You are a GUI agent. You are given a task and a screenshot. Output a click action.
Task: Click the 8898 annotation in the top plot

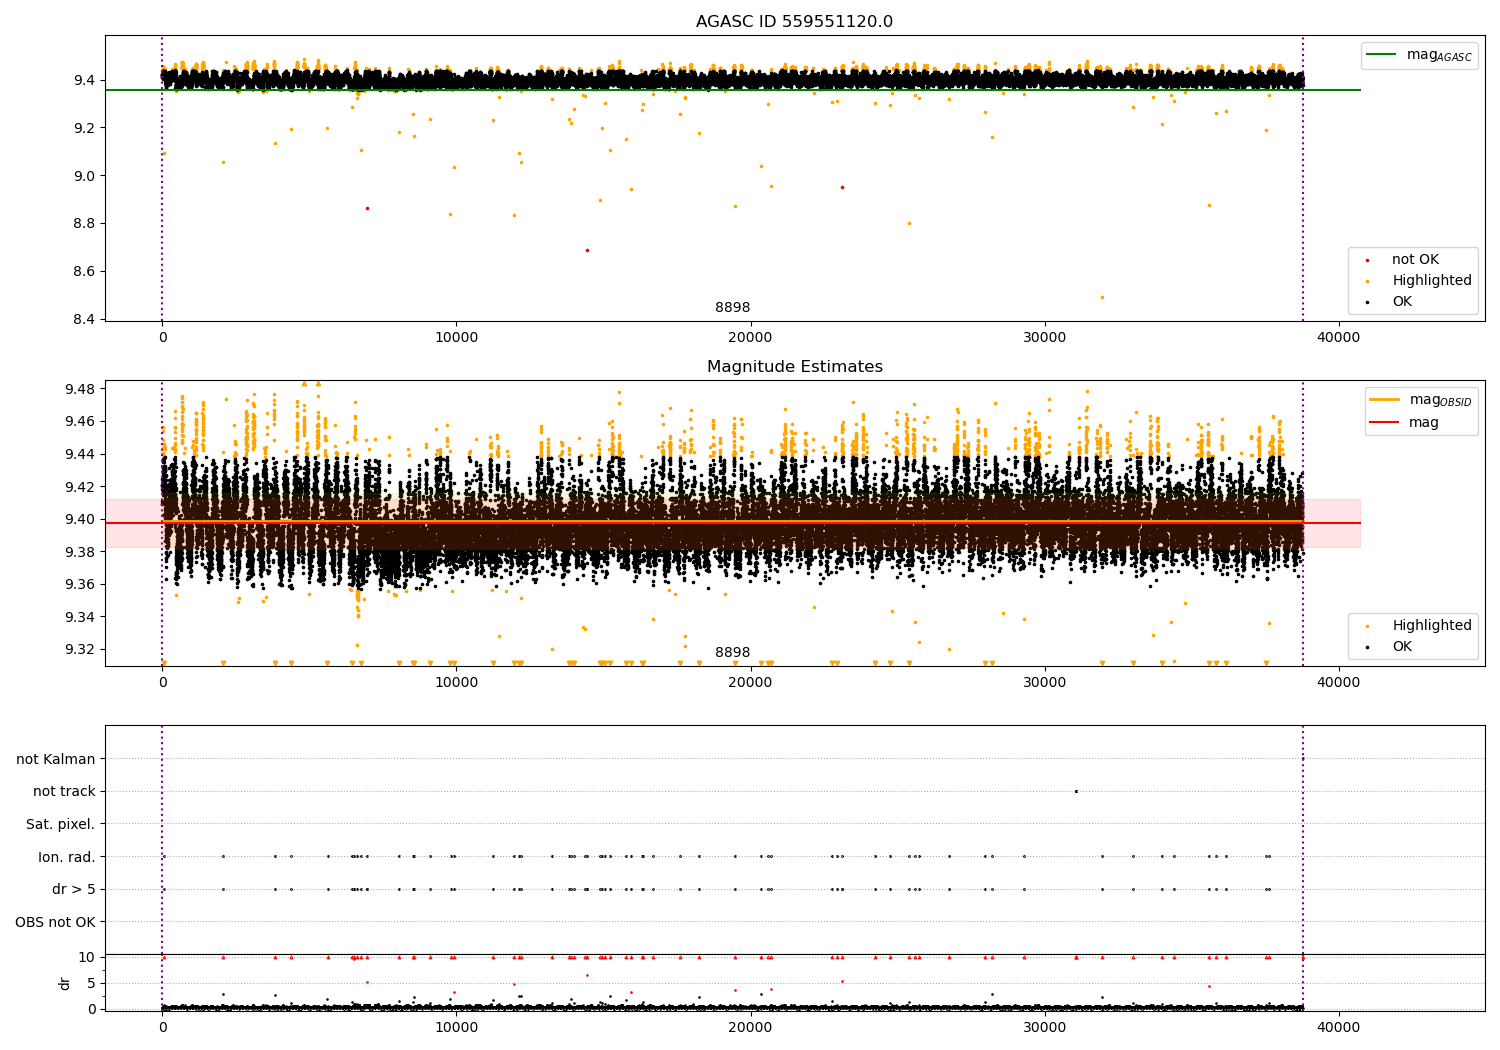tap(732, 308)
